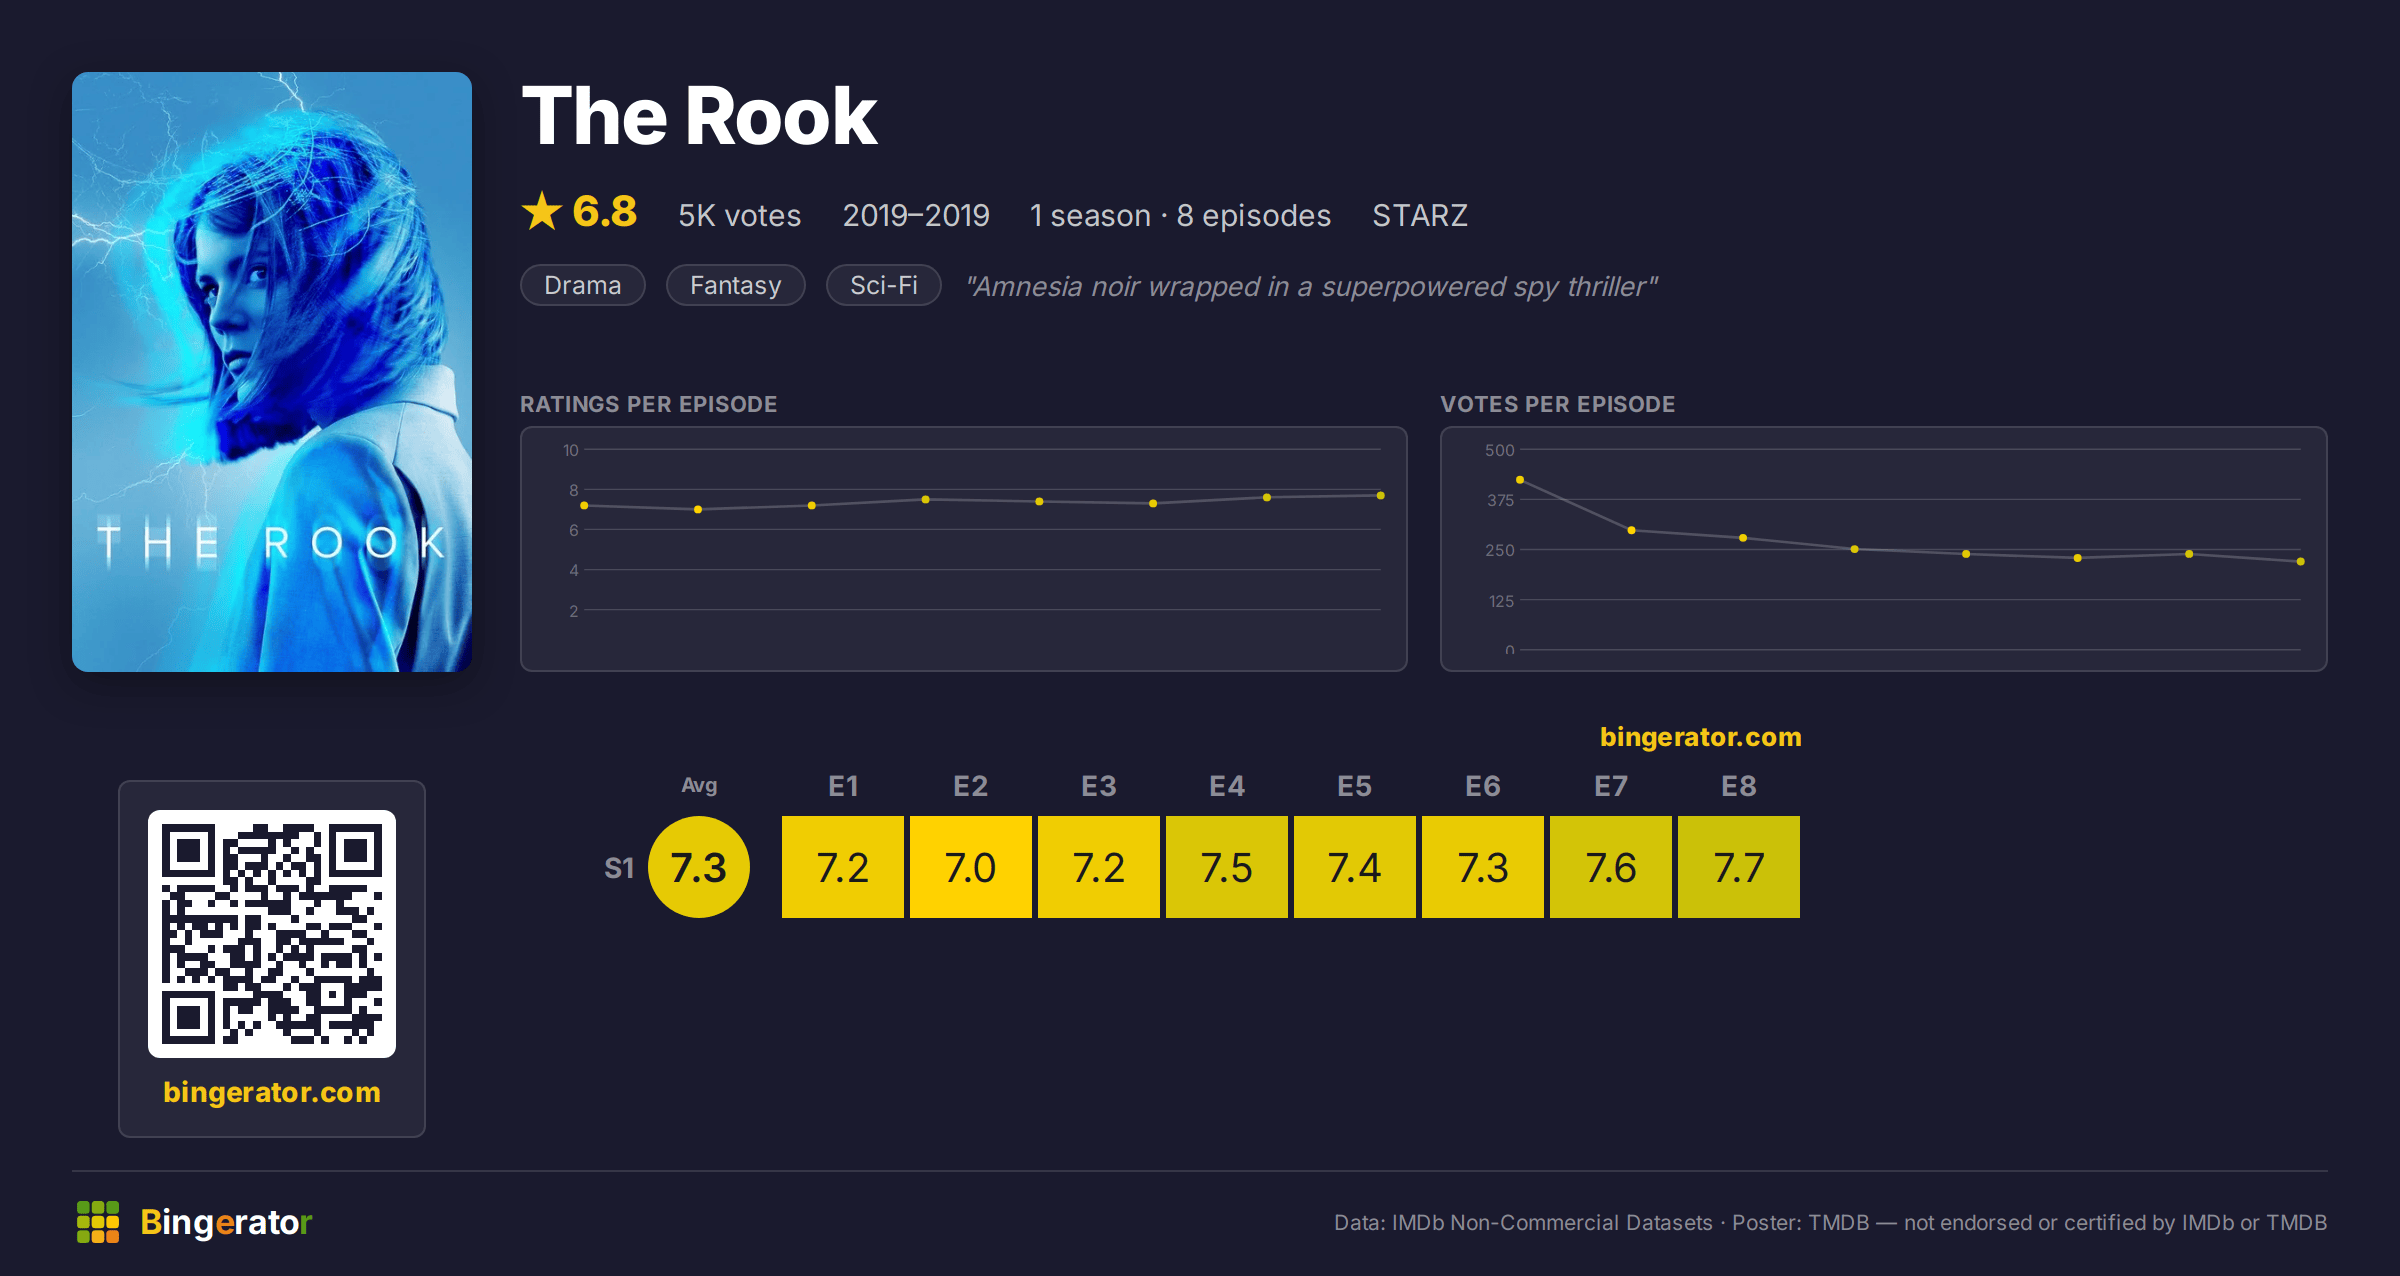
Task: Click the S1 average 7.3 circle
Action: pyautogui.click(x=699, y=867)
